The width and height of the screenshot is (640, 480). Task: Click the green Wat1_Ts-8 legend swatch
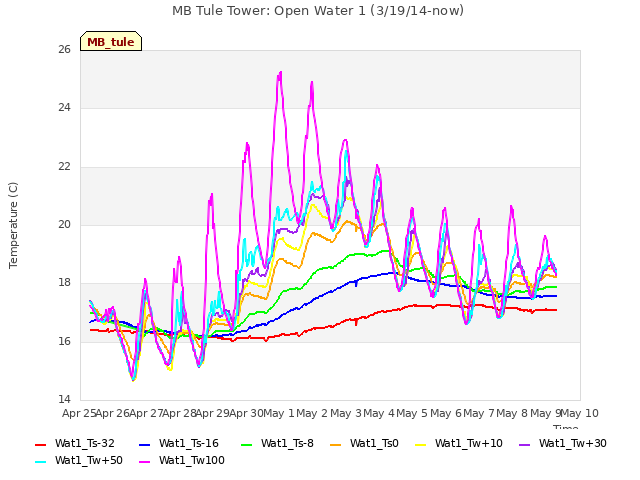(247, 444)
